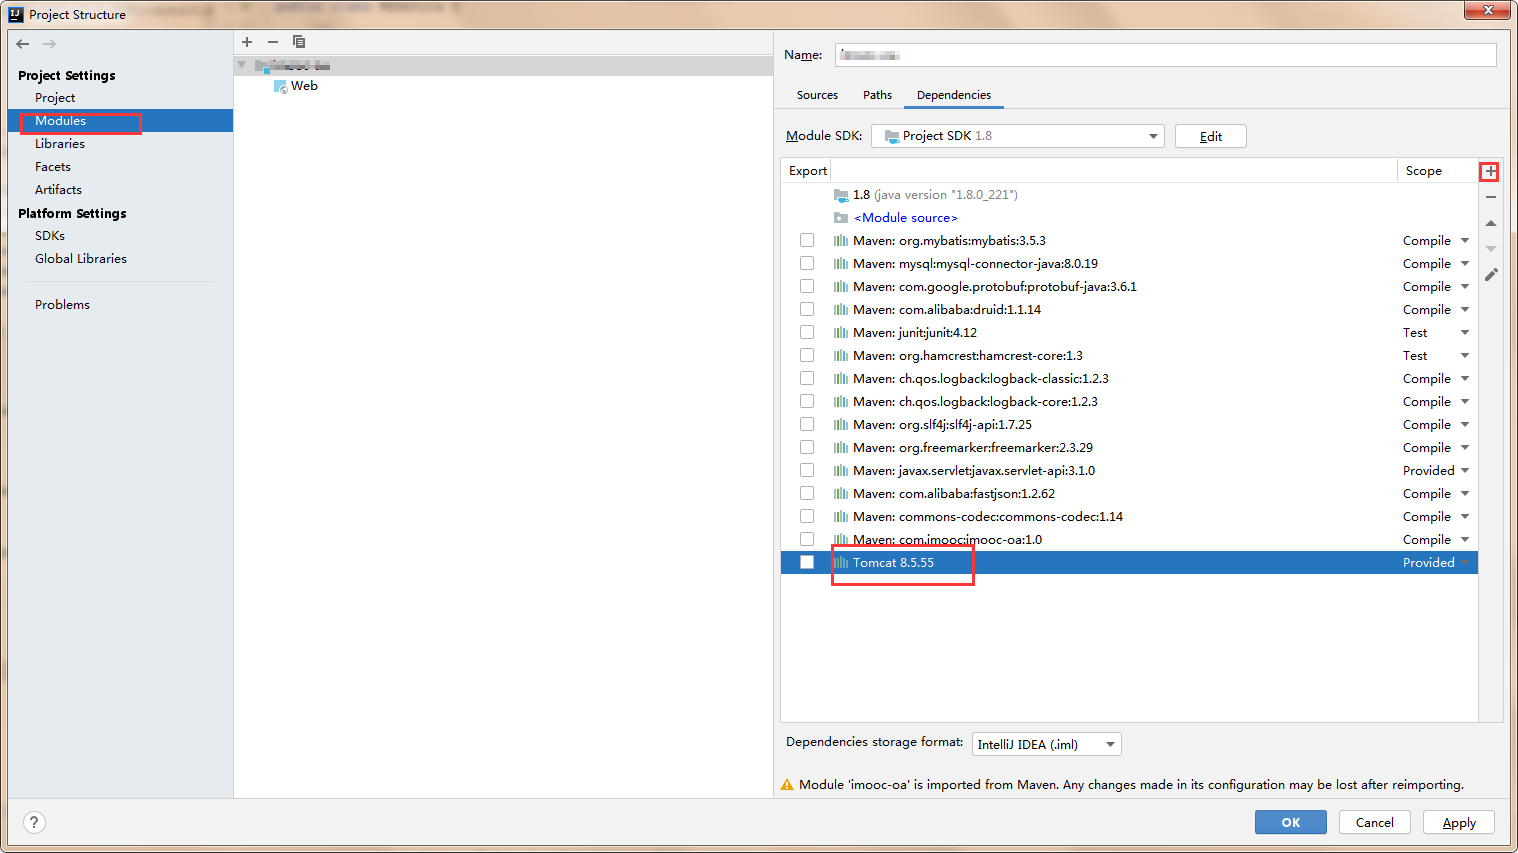The image size is (1518, 853).
Task: Click the Module source folder icon
Action: 841,218
